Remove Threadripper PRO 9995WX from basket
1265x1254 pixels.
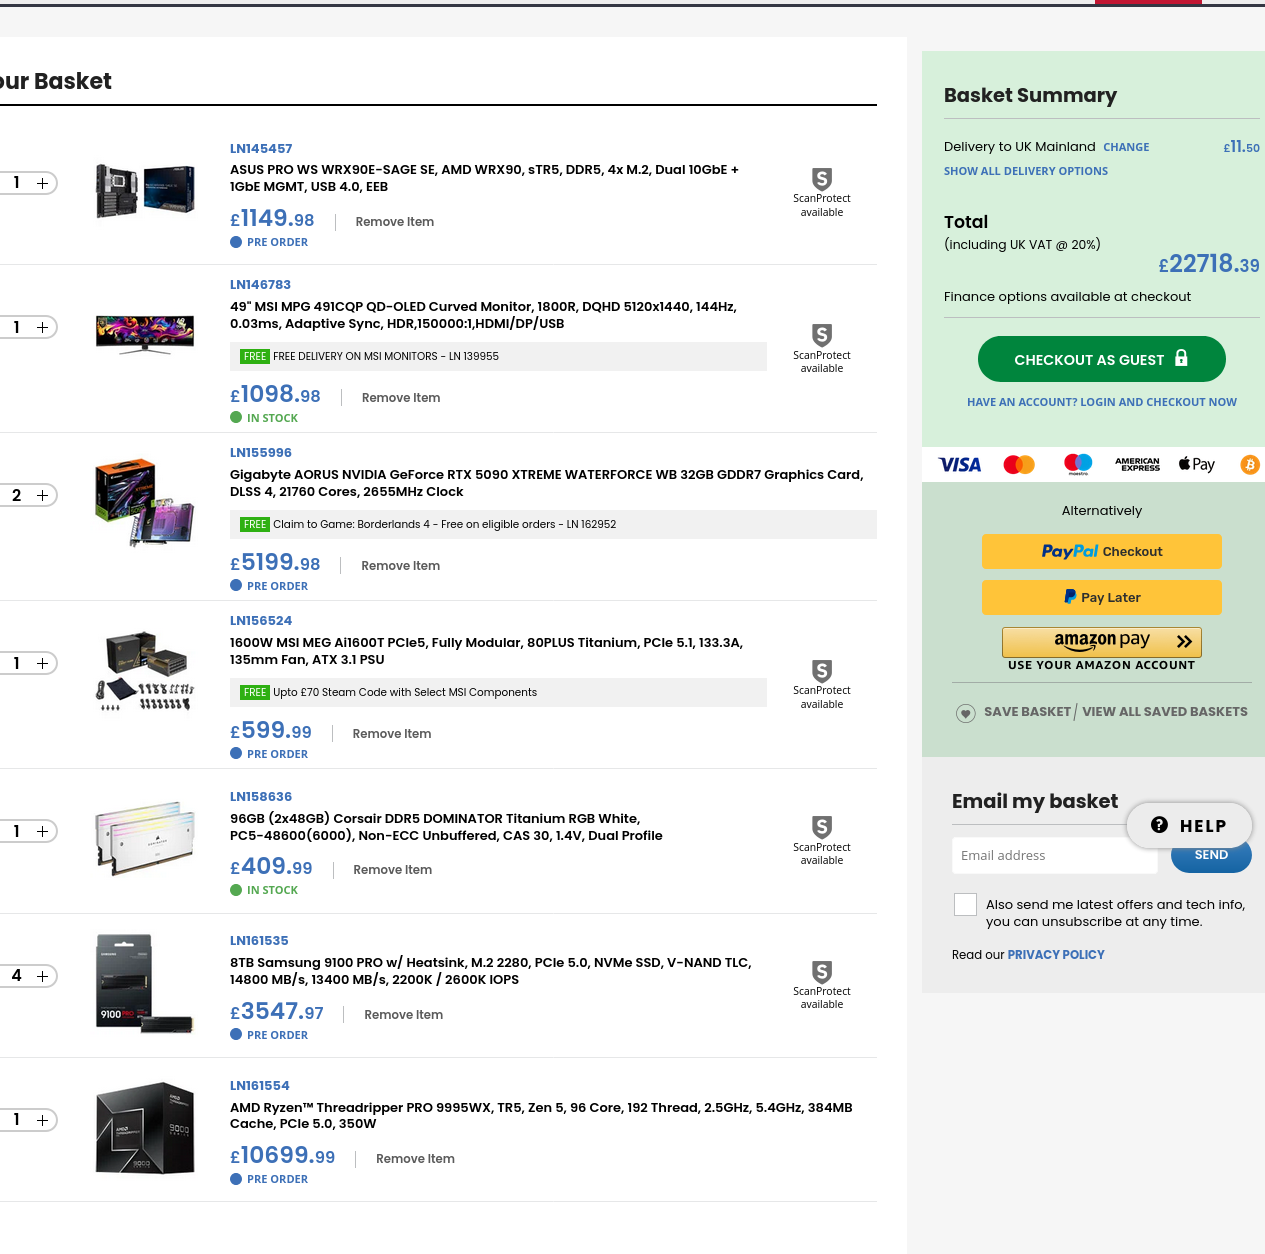point(415,1159)
